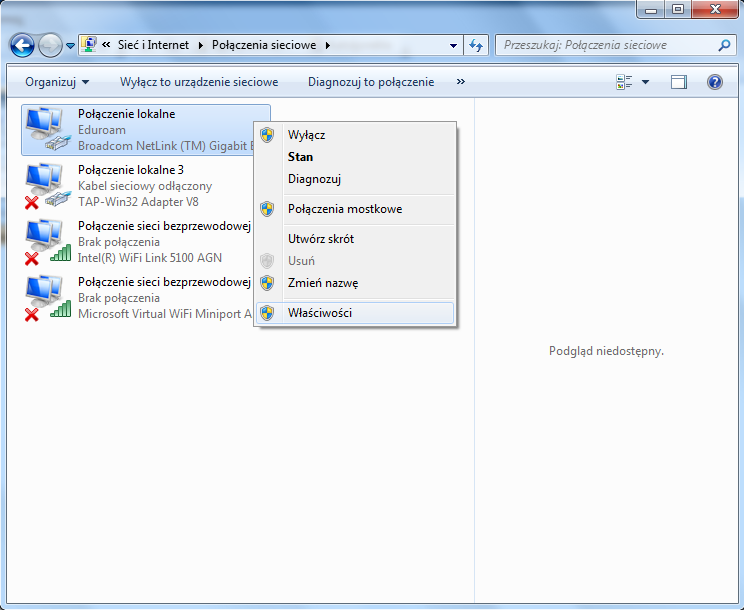
Task: Open the view options dropdown arrow
Action: click(645, 82)
